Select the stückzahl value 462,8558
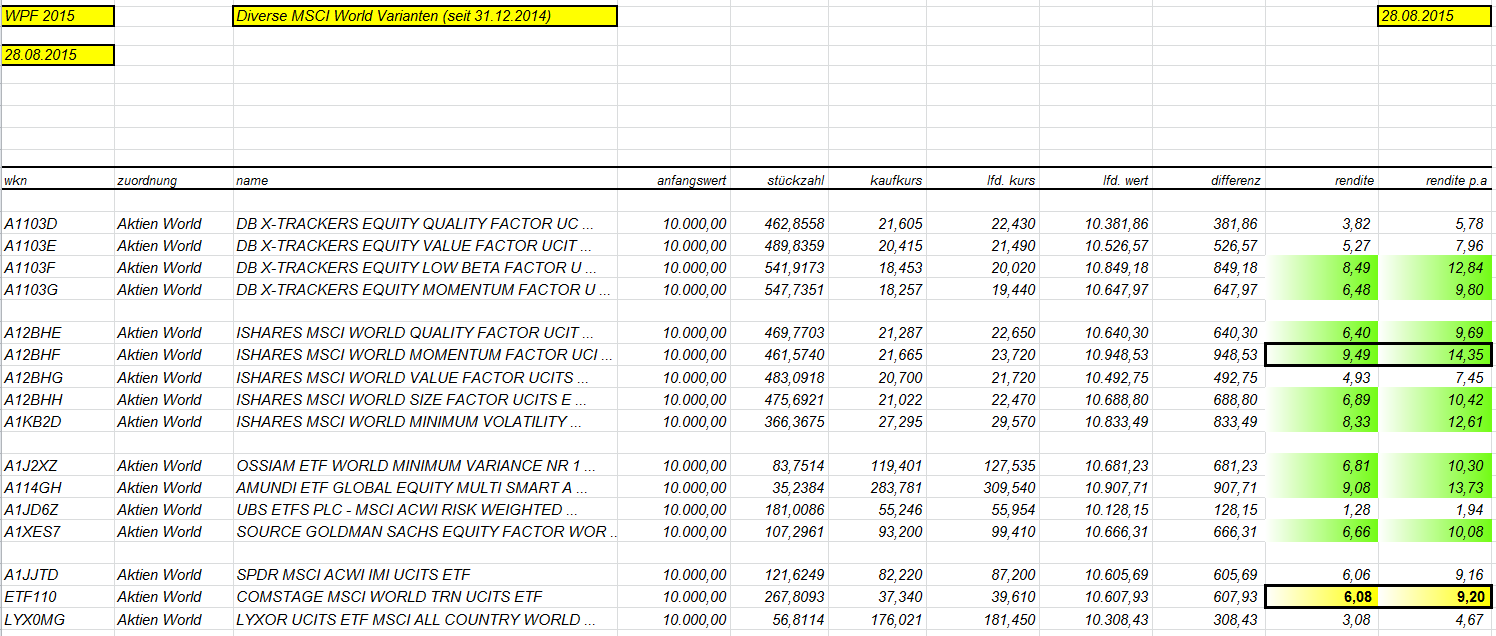1496x636 pixels. [x=779, y=223]
